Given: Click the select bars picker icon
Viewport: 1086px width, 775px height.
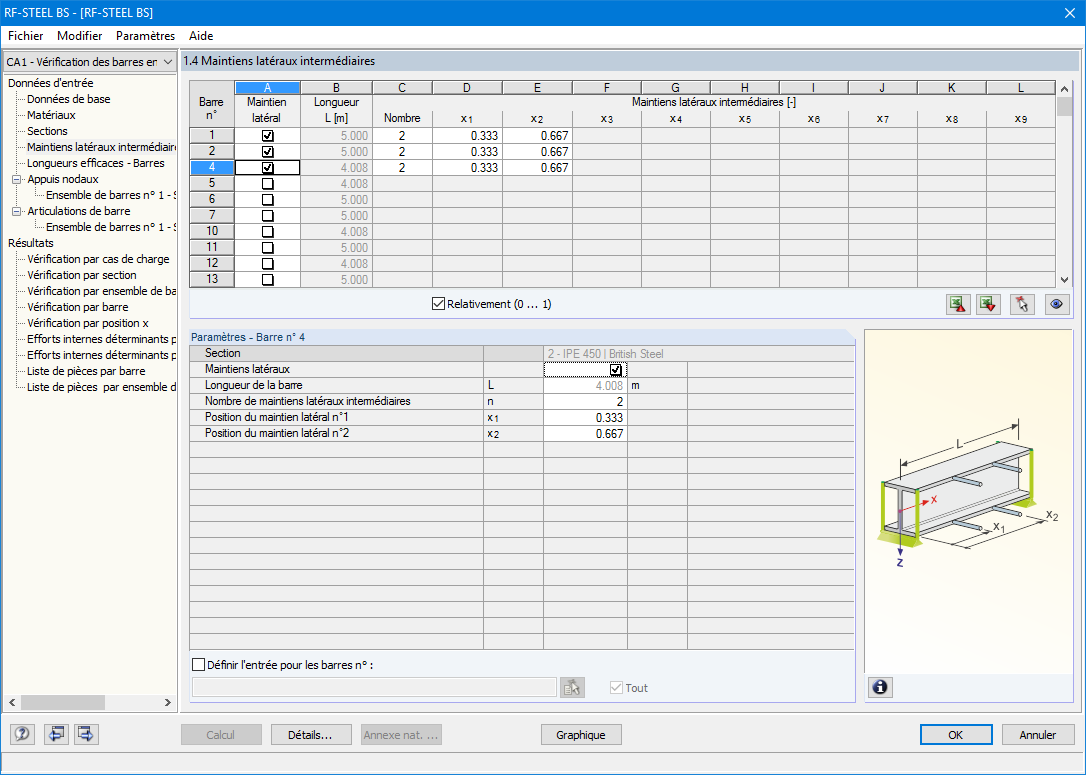Looking at the screenshot, I should click(572, 687).
